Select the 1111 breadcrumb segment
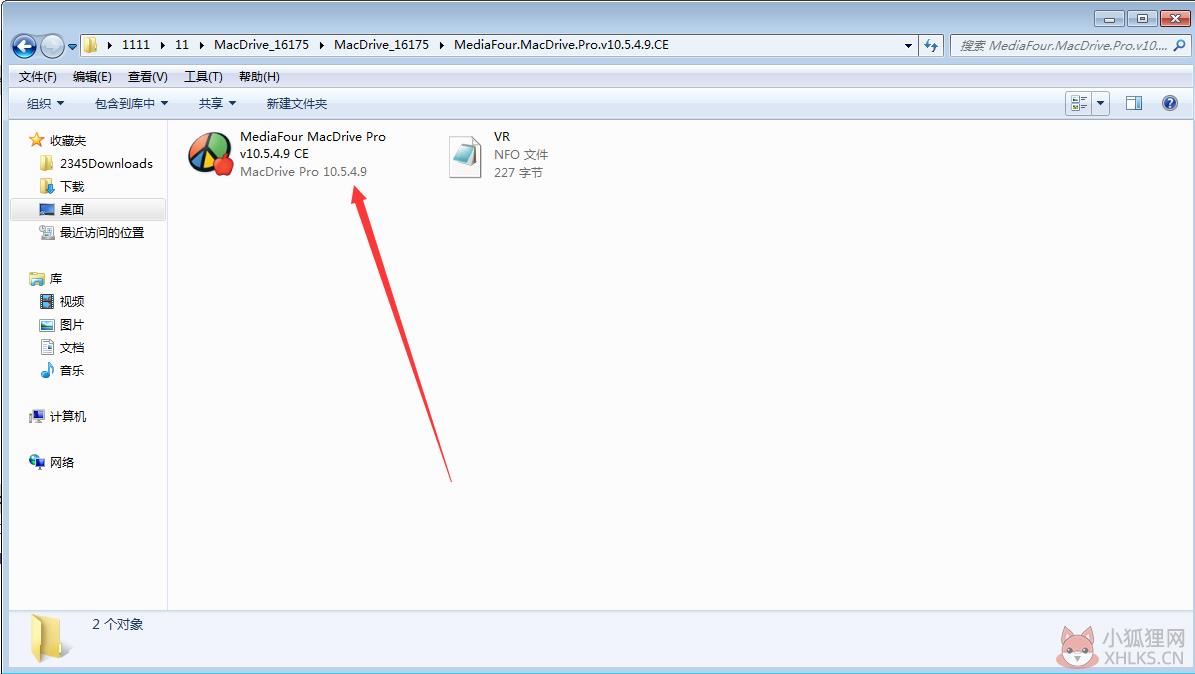Viewport: 1195px width, 674px height. (x=136, y=45)
